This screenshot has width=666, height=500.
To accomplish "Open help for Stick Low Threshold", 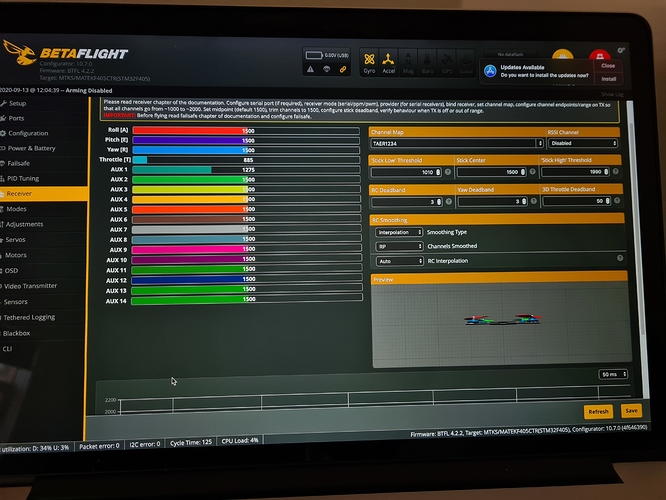I will coord(448,172).
